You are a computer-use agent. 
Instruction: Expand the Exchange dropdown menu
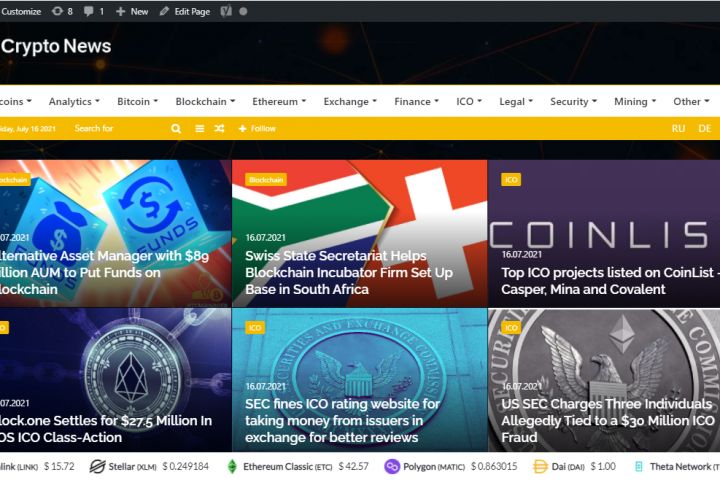(350, 102)
